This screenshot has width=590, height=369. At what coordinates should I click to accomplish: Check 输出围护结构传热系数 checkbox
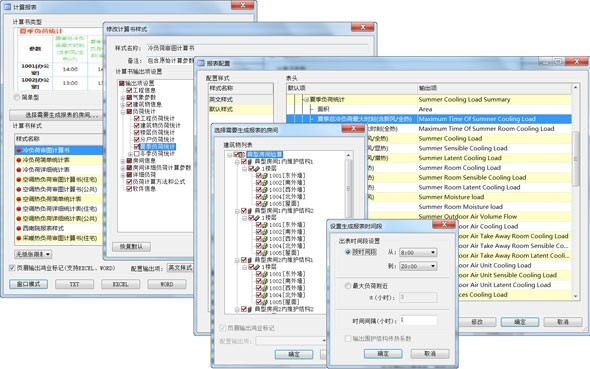coord(348,339)
